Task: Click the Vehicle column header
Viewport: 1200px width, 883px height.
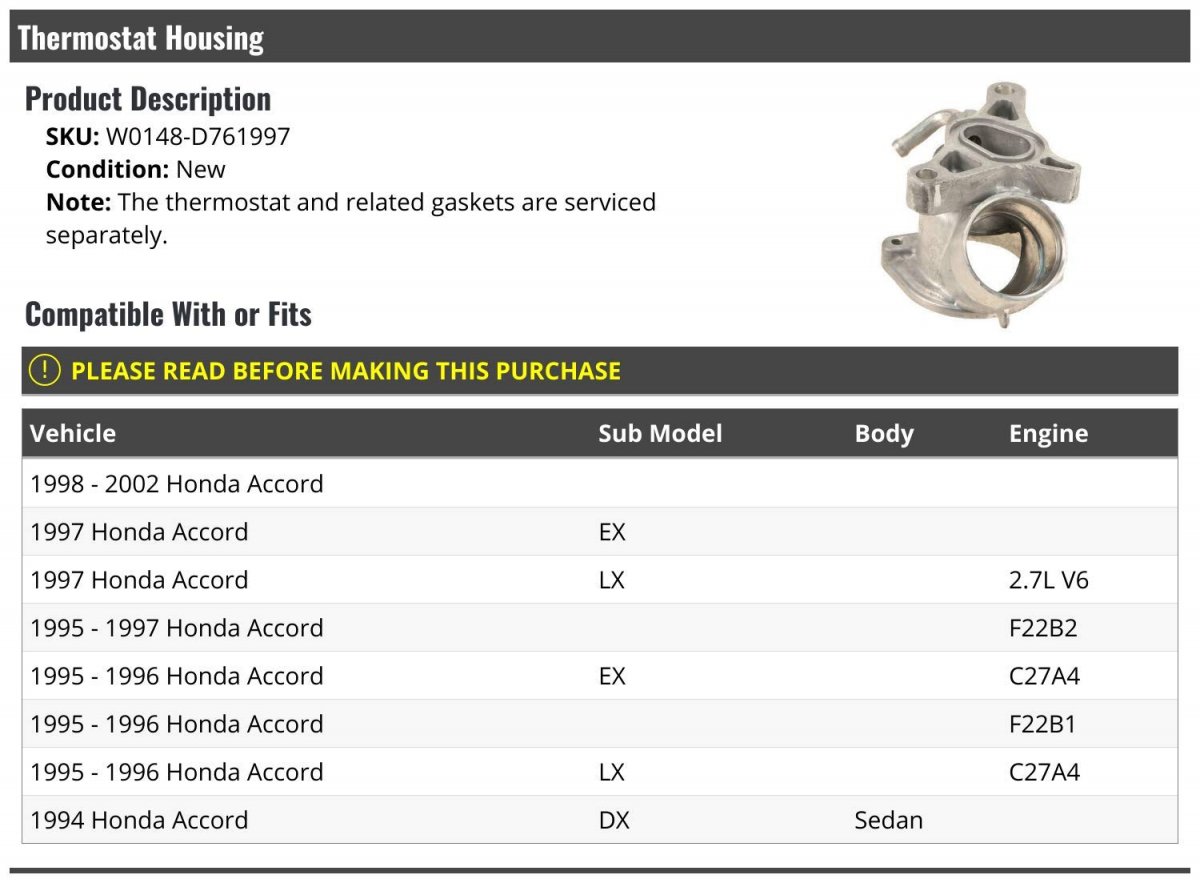Action: click(x=73, y=433)
